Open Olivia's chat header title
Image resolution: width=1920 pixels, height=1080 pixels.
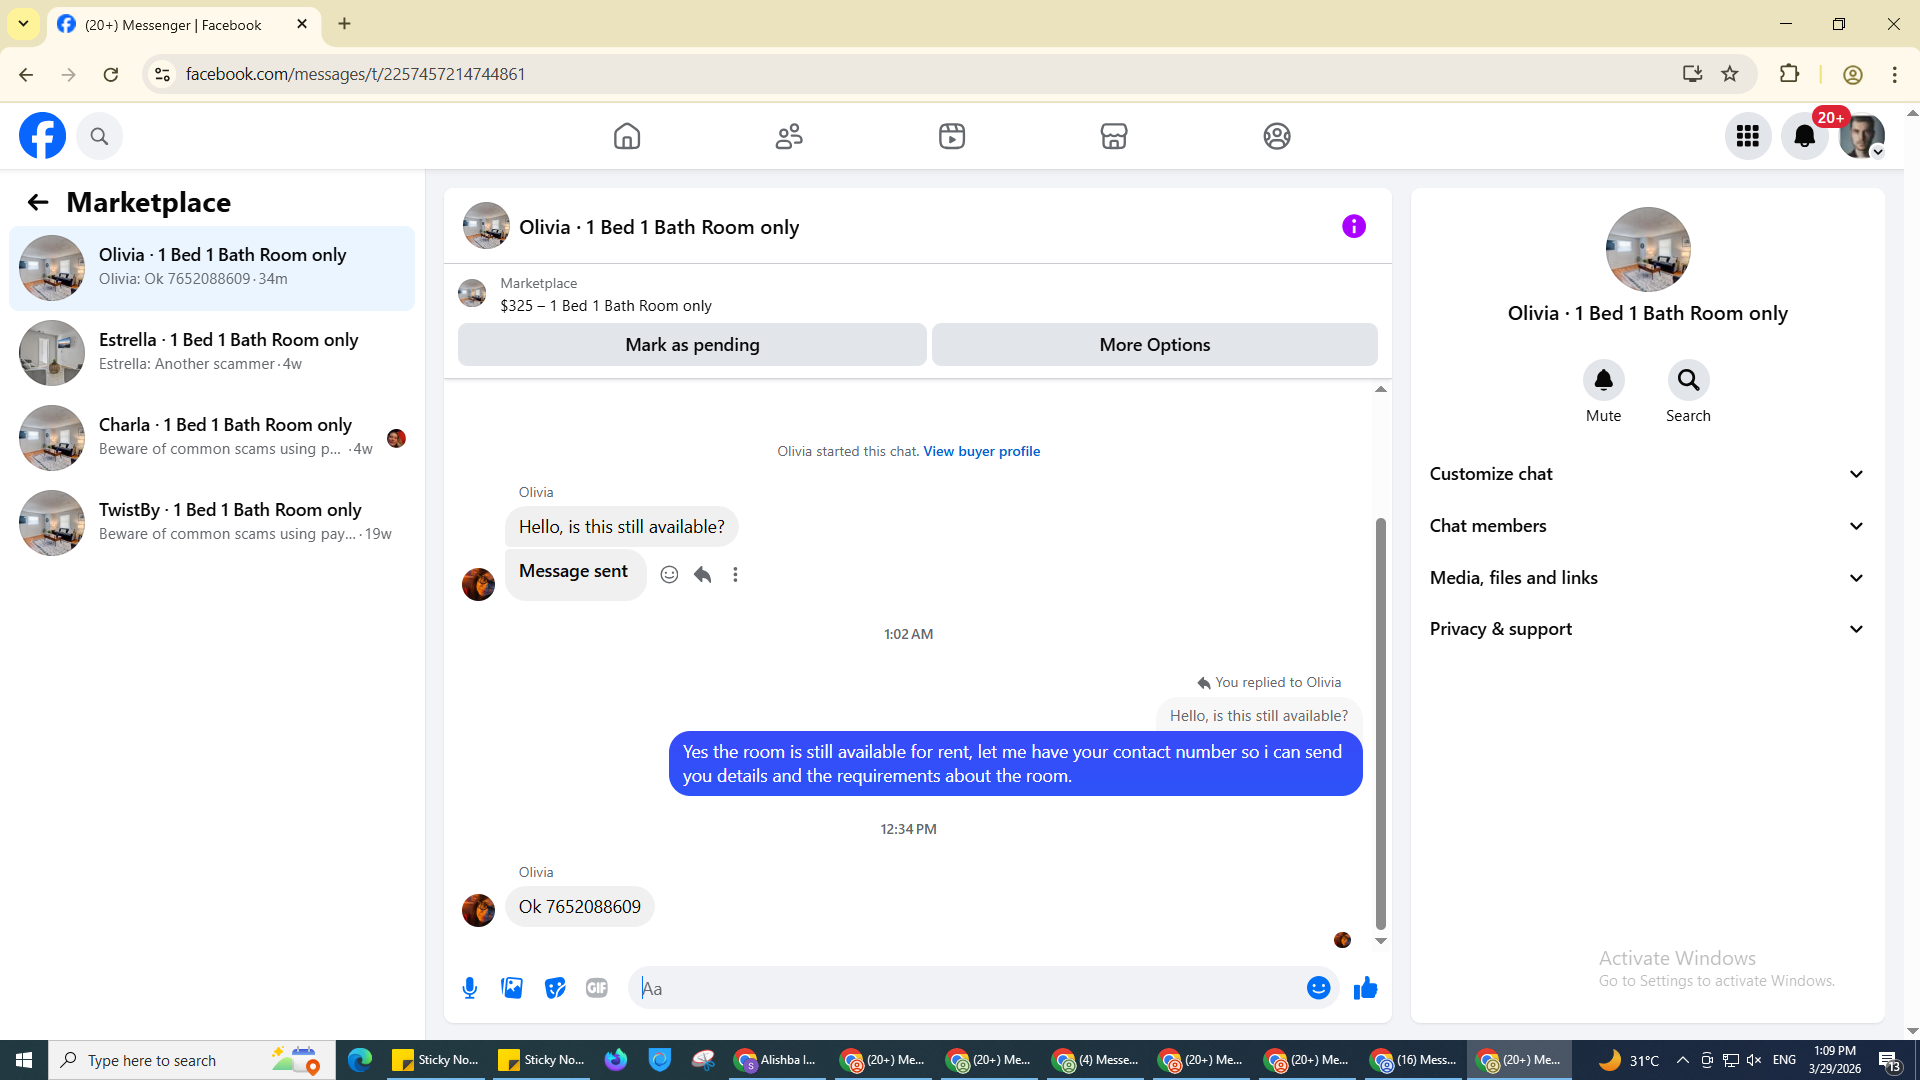point(659,227)
